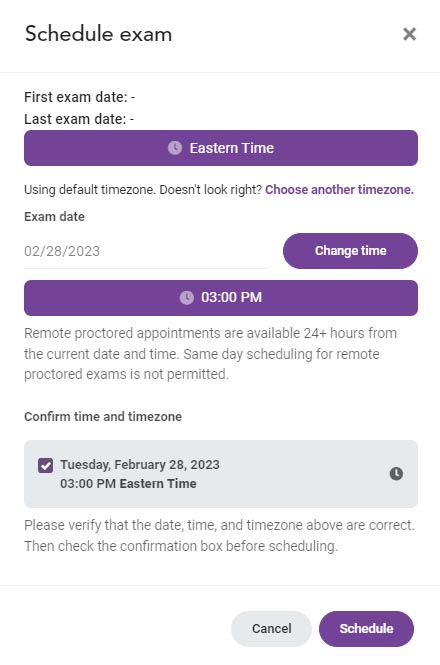Image resolution: width=440 pixels, height=665 pixels.
Task: Click the remote proctored appointments notice text
Action: (210, 354)
